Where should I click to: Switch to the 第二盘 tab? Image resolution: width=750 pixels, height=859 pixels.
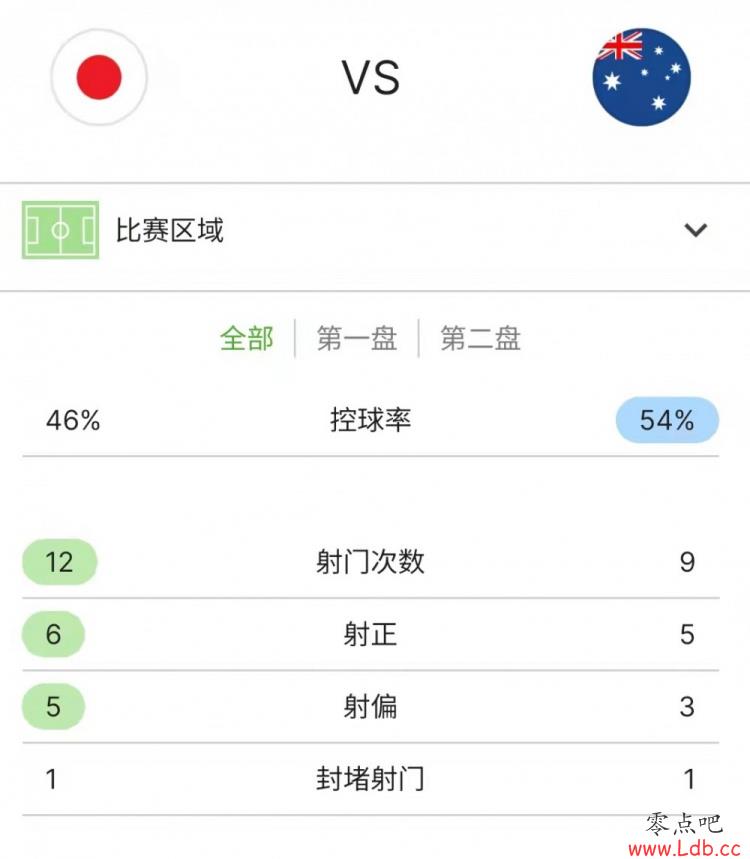click(x=480, y=338)
